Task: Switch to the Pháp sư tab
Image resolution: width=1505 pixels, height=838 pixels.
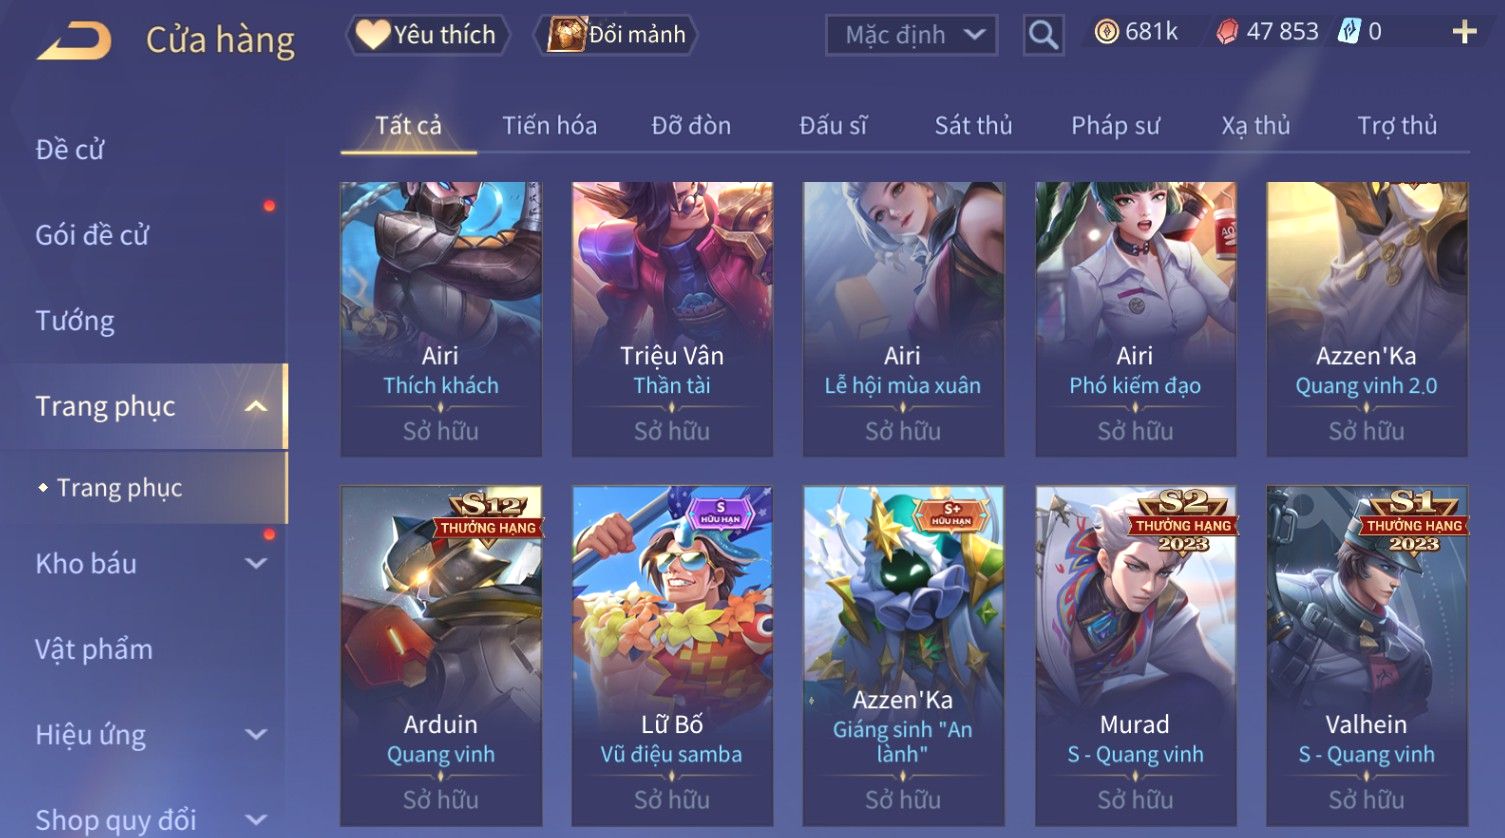Action: pyautogui.click(x=1115, y=125)
